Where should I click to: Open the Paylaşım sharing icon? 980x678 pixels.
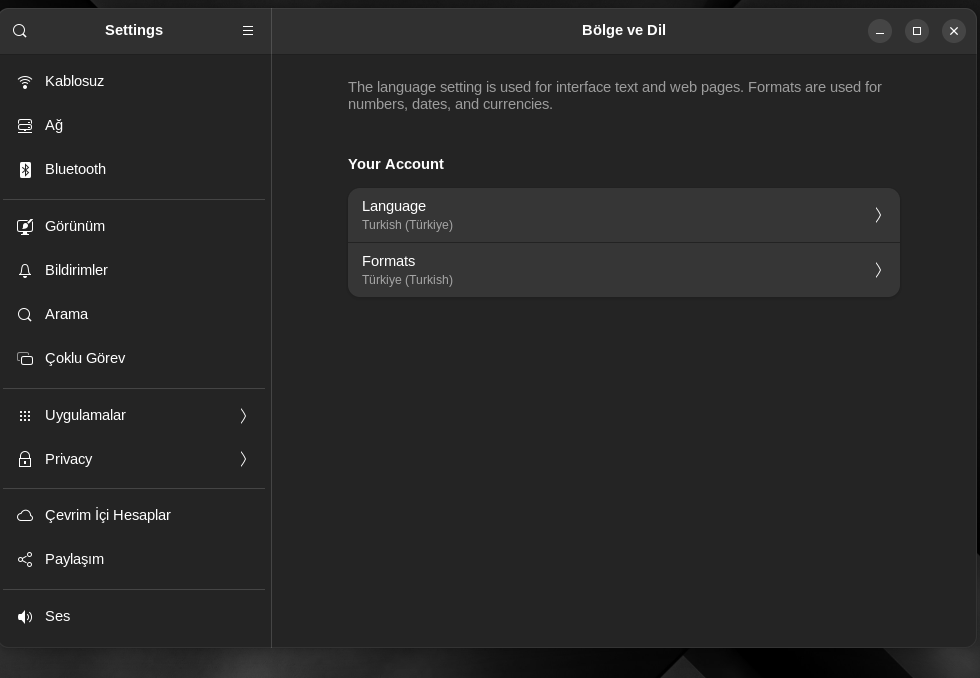click(x=25, y=559)
